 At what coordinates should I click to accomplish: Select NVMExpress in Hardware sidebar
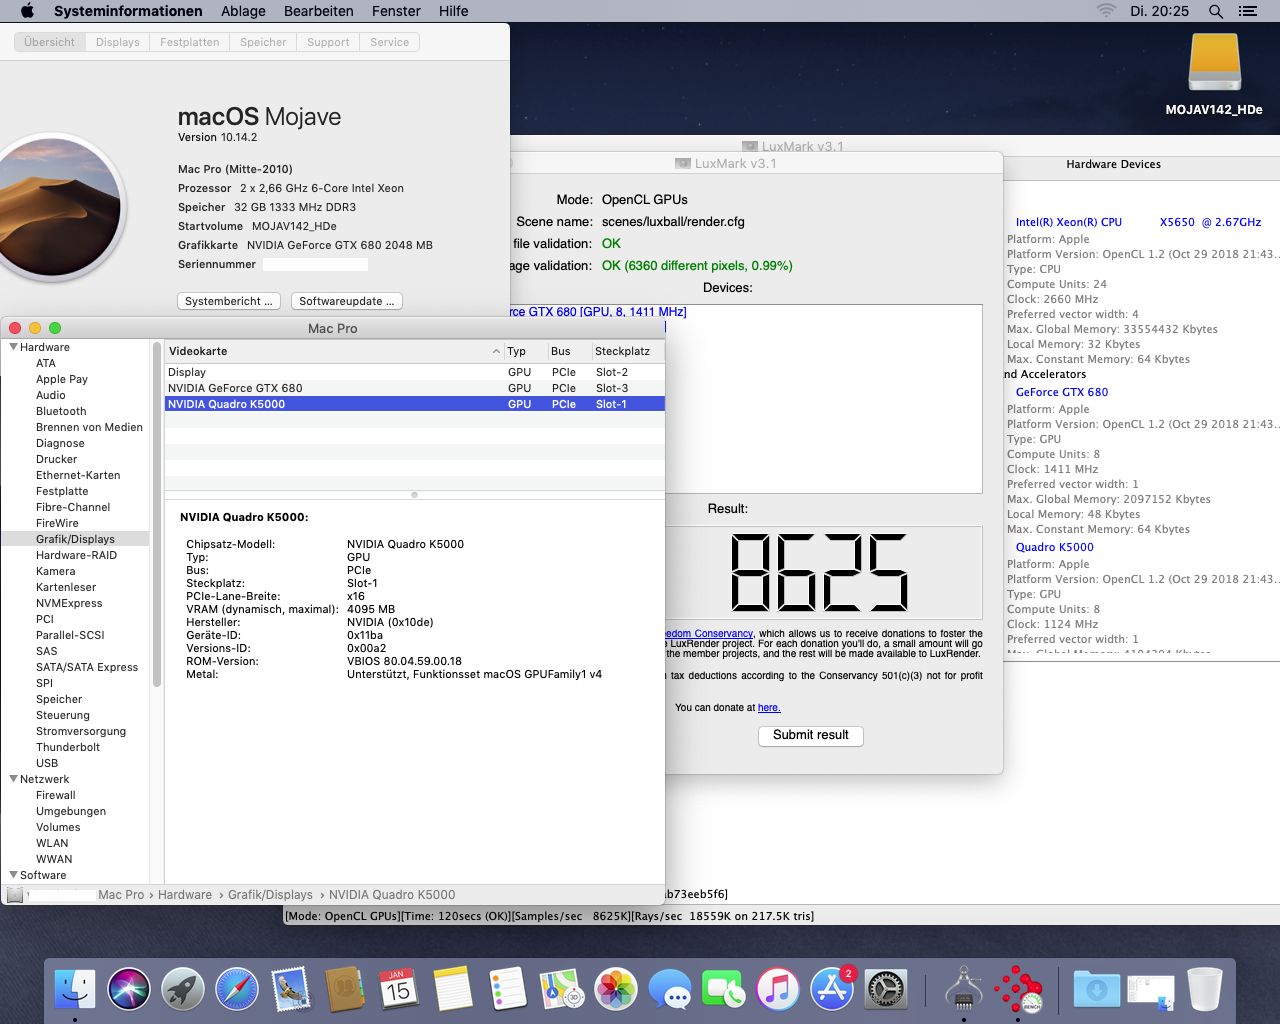click(x=69, y=603)
